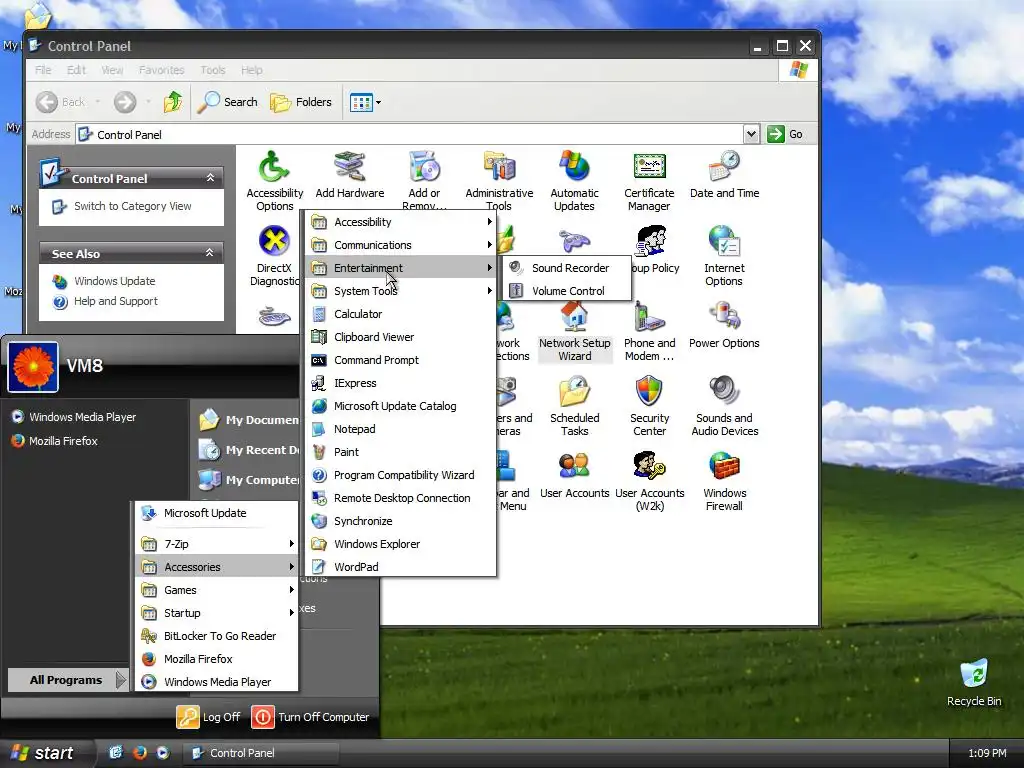Open Internet Options applet

(724, 256)
